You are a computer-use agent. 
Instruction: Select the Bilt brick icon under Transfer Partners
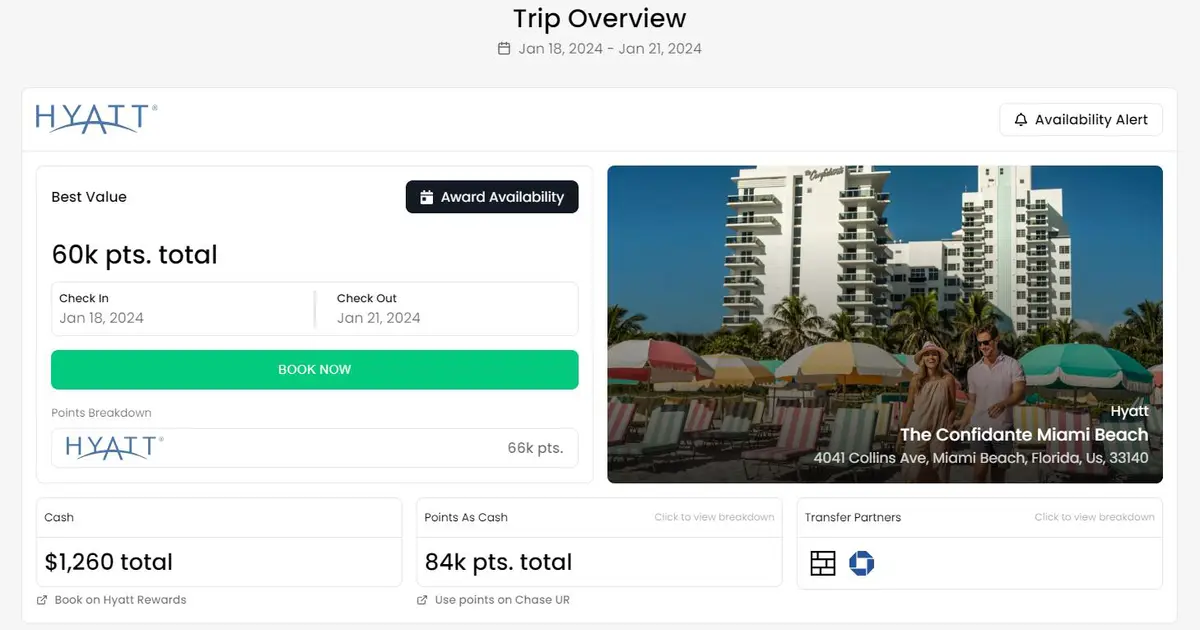click(822, 563)
